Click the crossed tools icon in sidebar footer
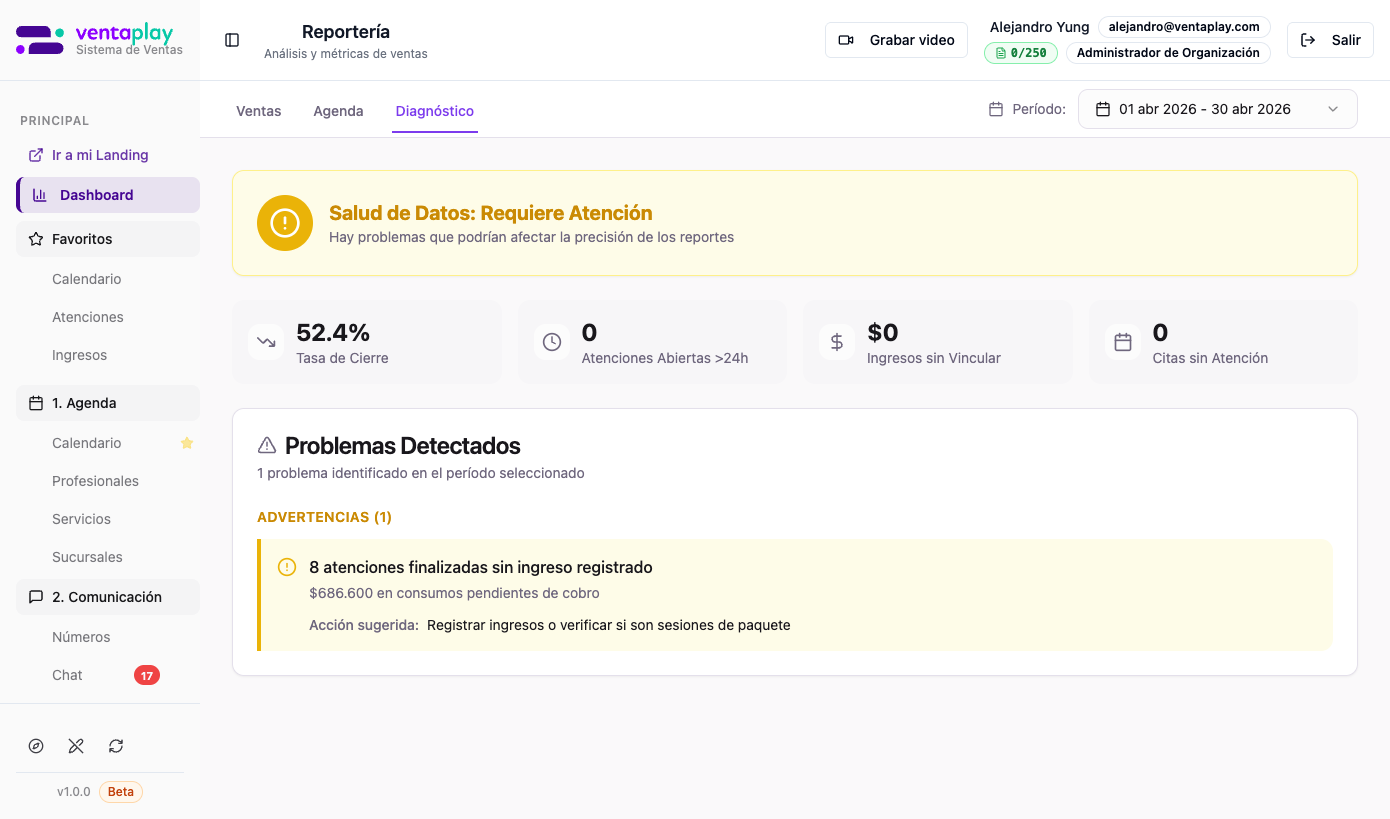The width and height of the screenshot is (1390, 819). pos(76,746)
